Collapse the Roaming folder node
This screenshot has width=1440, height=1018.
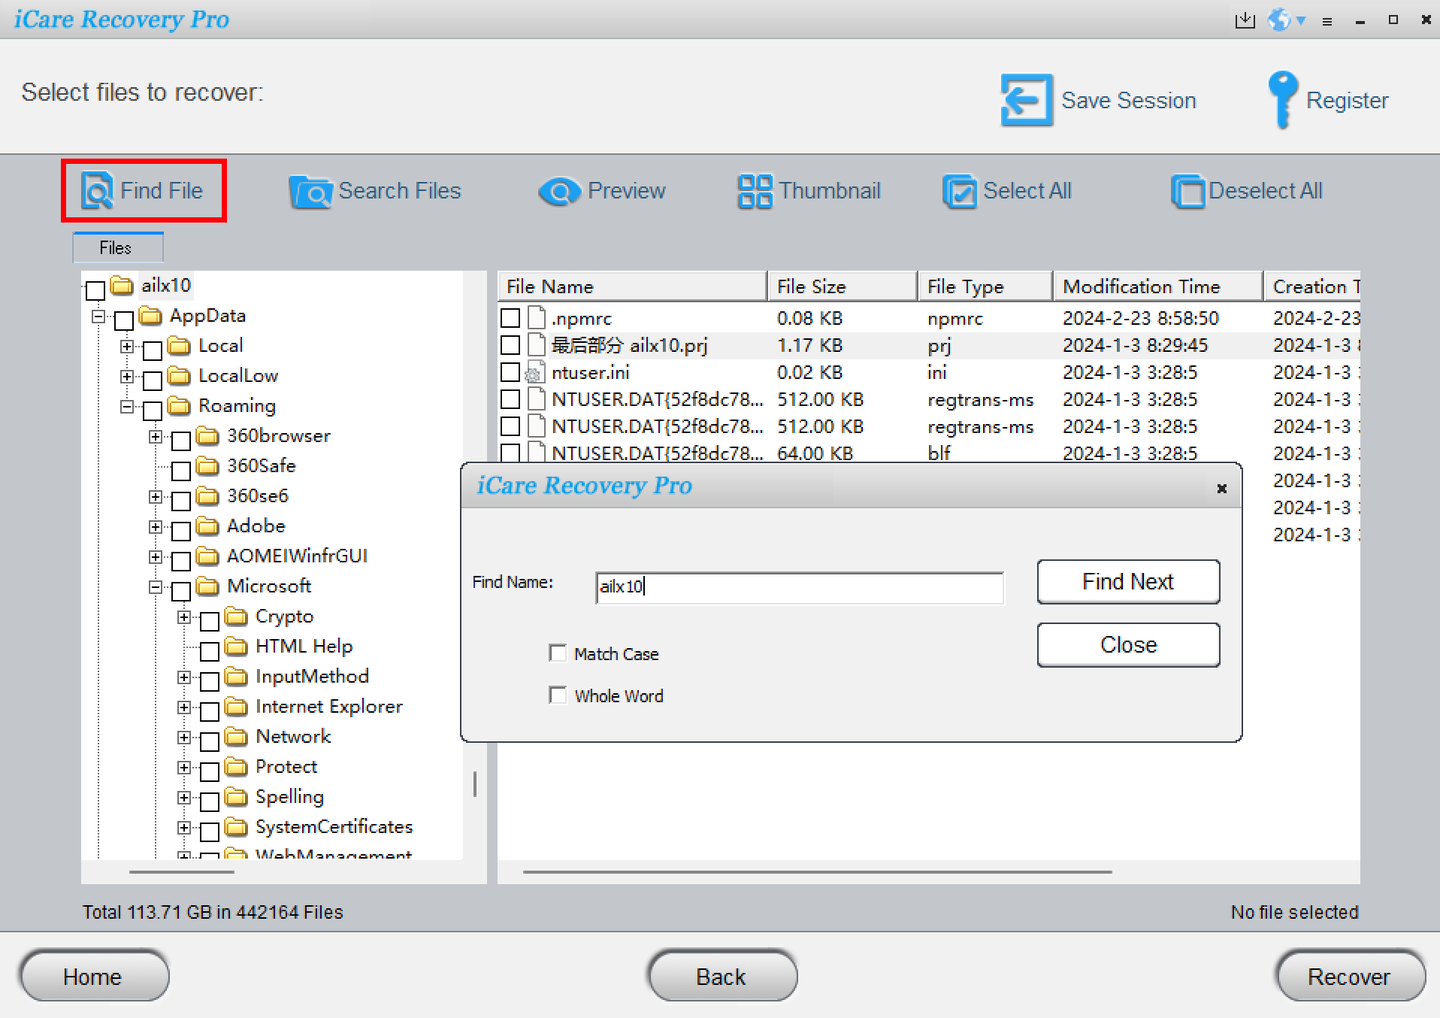coord(126,408)
